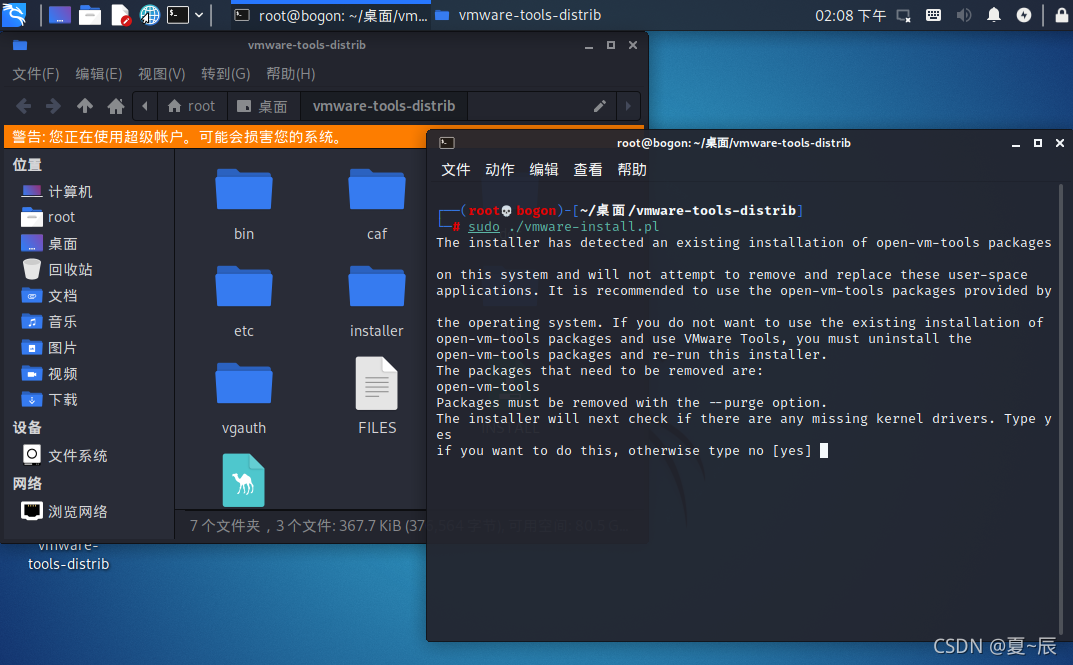Open terminal emulator from top panel
Viewport: 1073px width, 665px height.
178,14
